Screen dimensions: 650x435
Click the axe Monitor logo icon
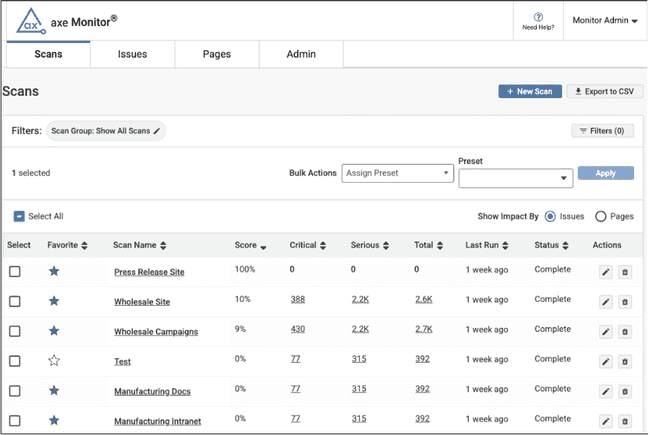[x=33, y=19]
